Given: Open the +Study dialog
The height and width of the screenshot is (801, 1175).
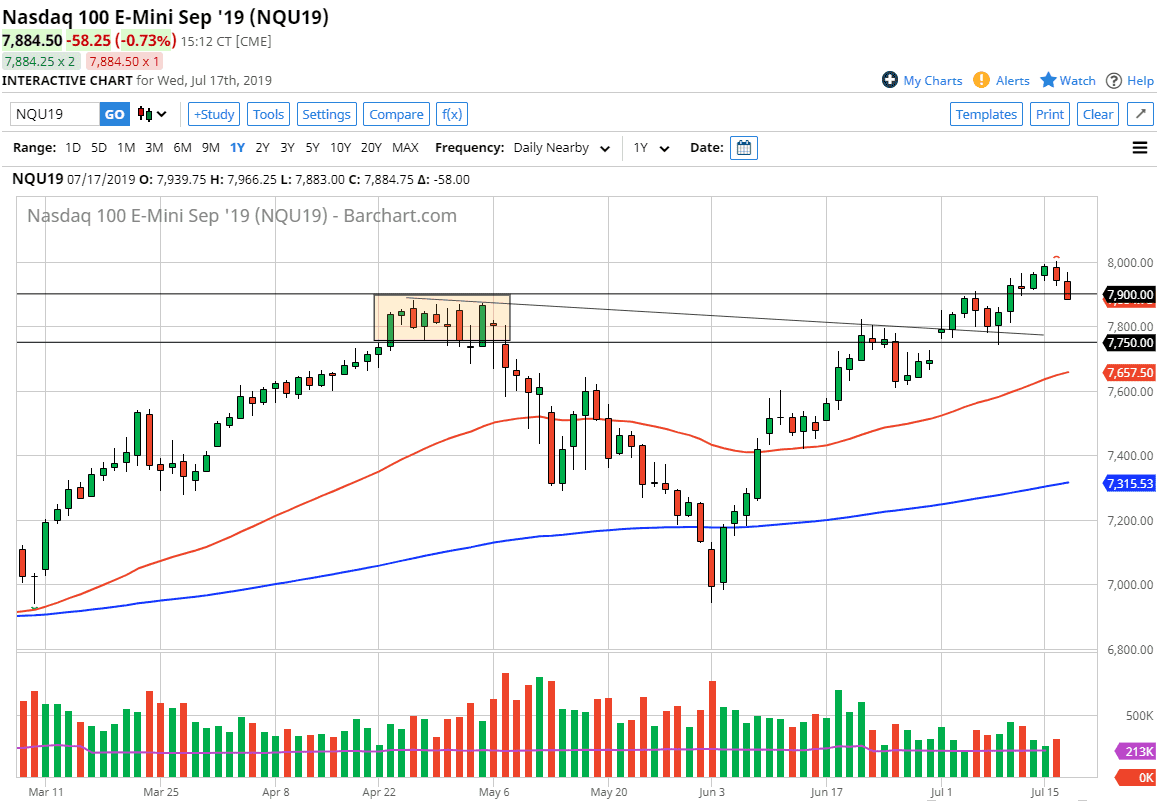Looking at the screenshot, I should tap(213, 114).
